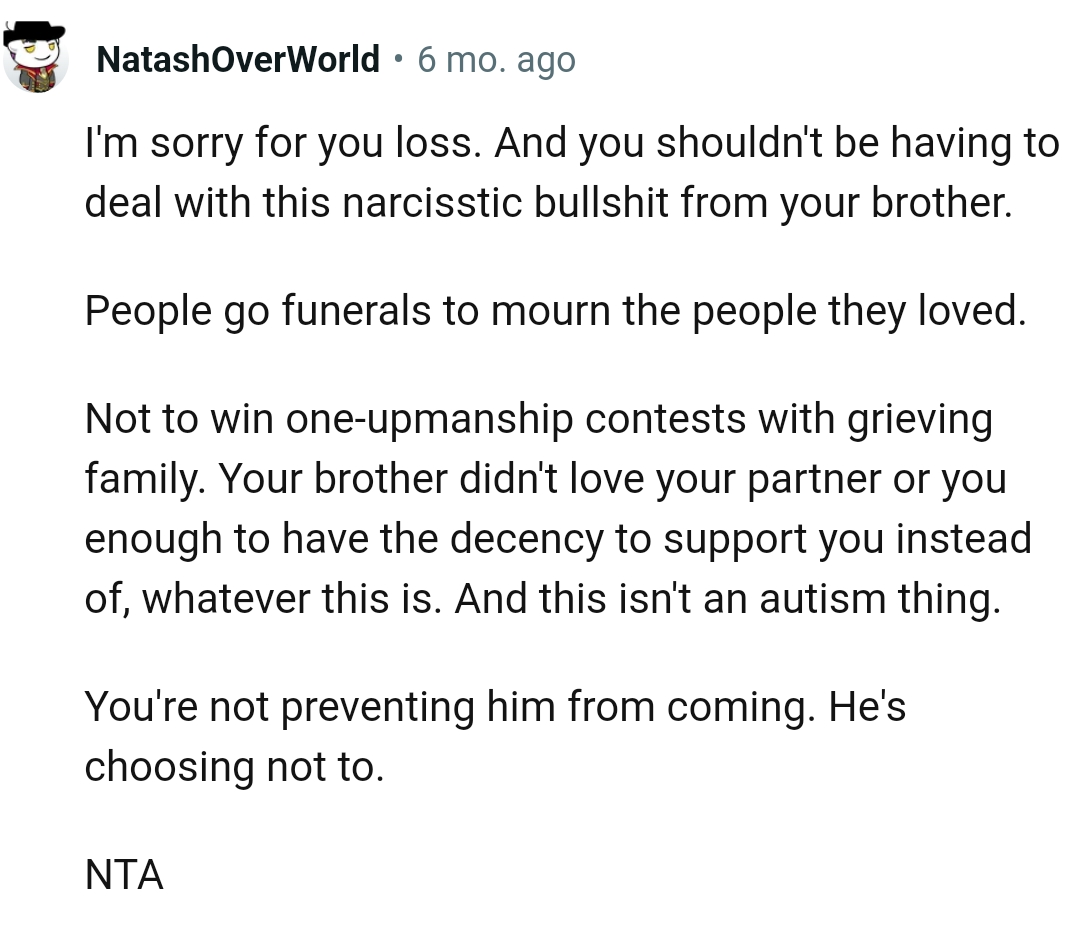Click the "NTA" verdict text
This screenshot has height=938, width=1080.
pyautogui.click(x=124, y=875)
